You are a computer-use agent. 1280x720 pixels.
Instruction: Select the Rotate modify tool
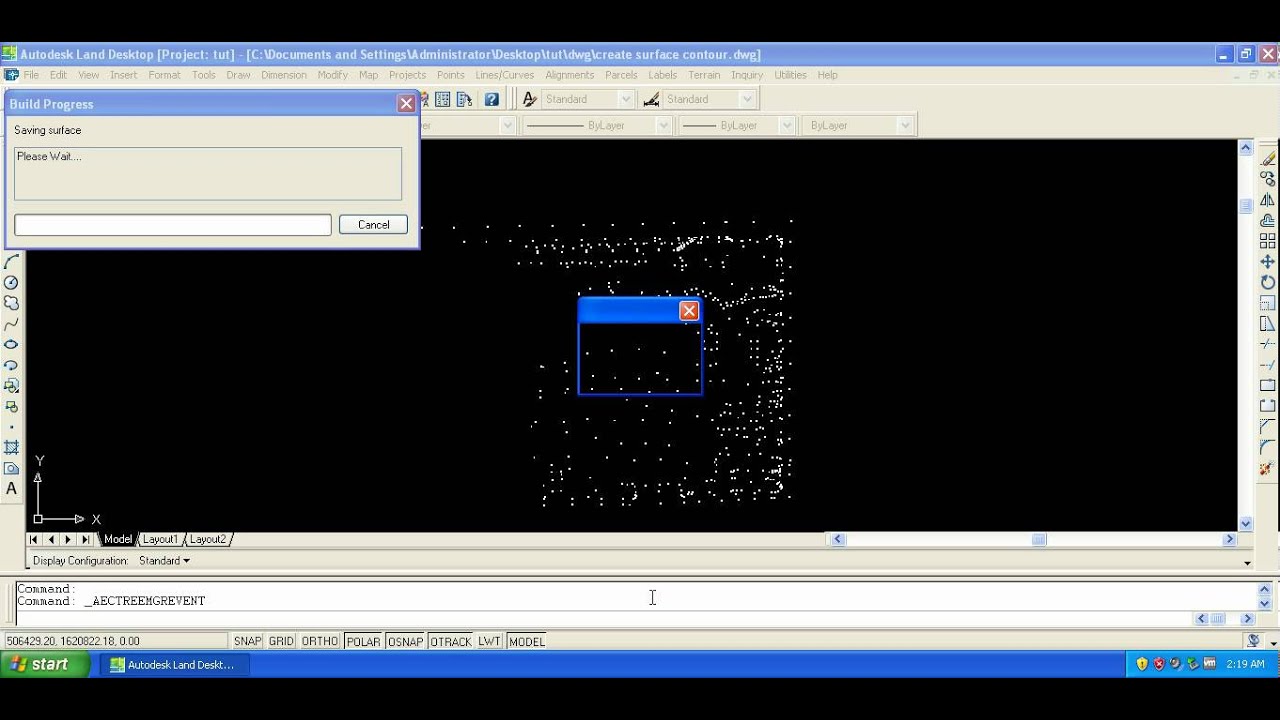(x=1267, y=282)
